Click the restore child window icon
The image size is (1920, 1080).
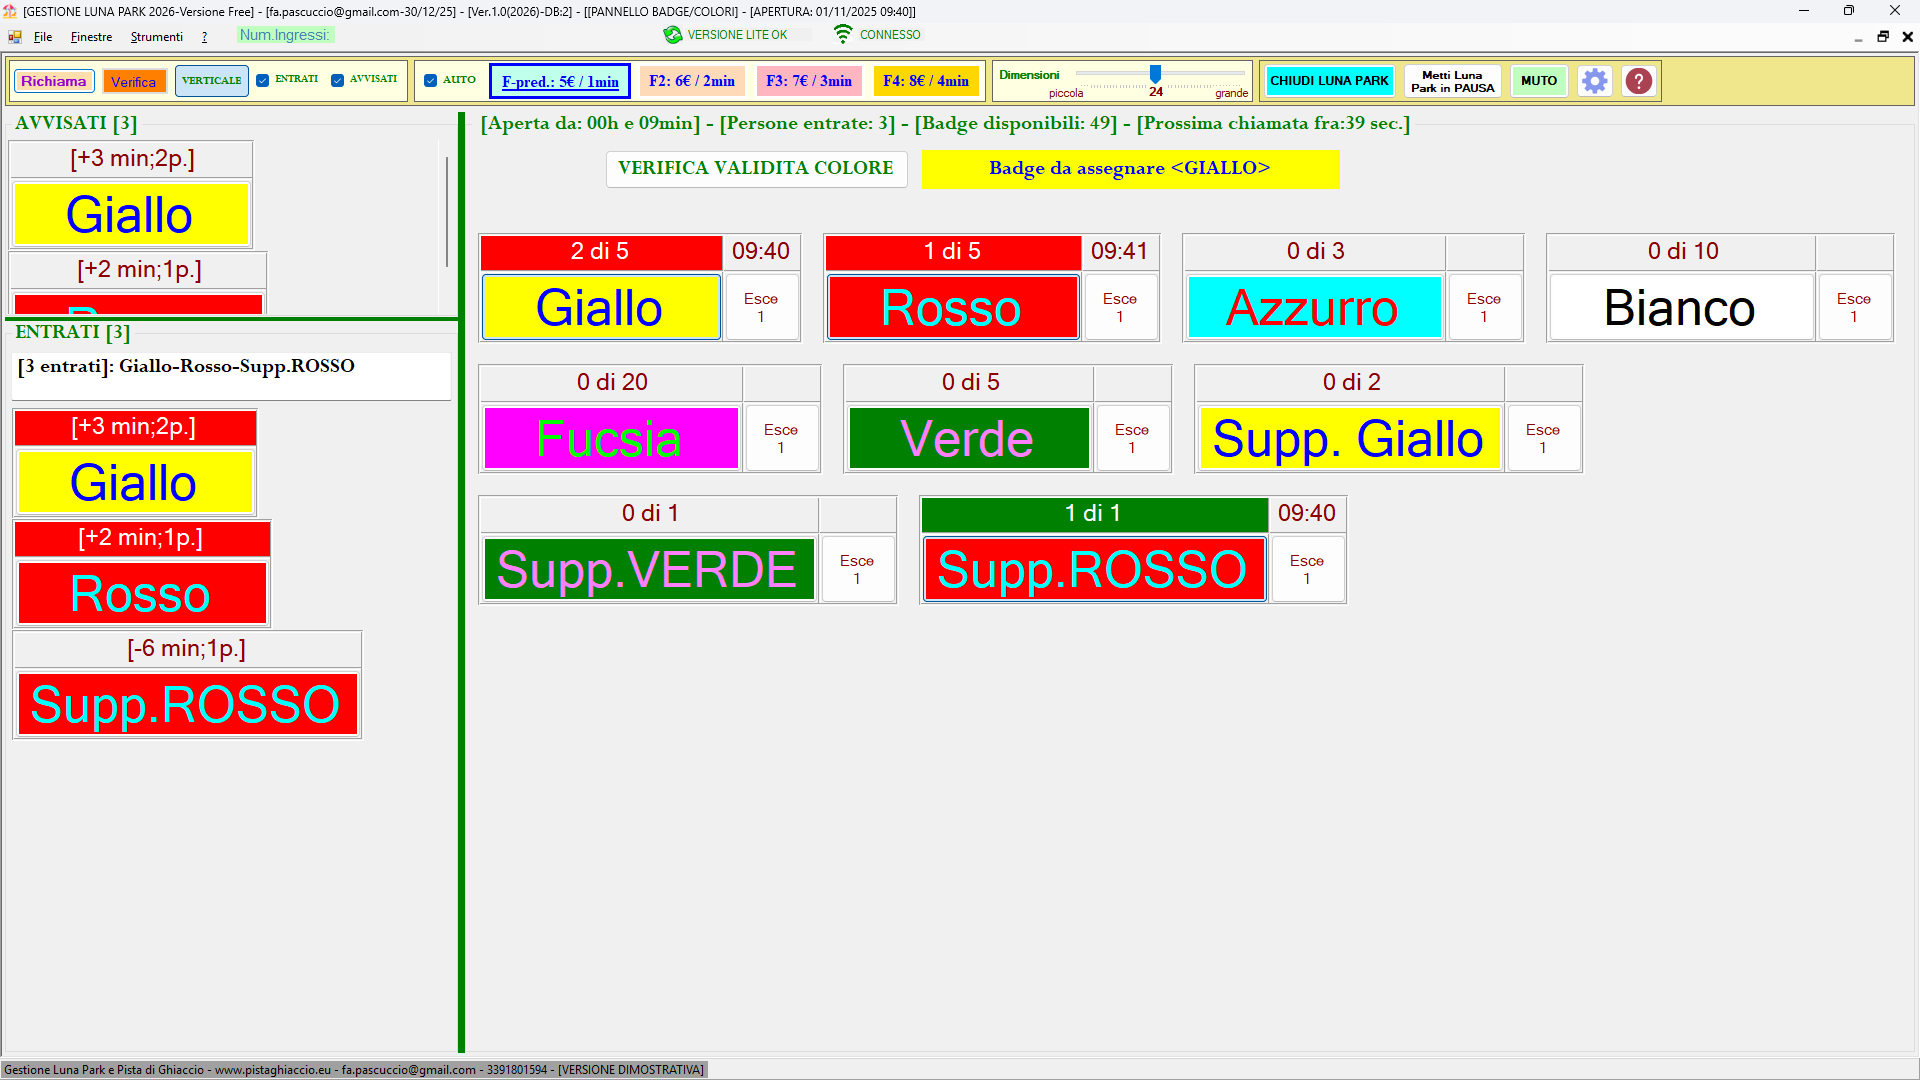(x=1883, y=37)
